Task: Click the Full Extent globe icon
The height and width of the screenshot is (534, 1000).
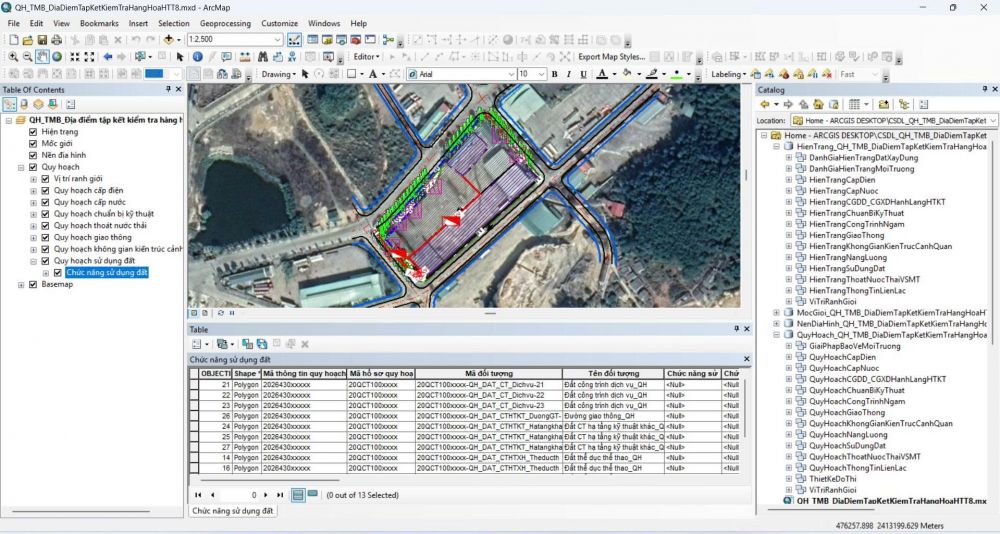Action: [57, 57]
